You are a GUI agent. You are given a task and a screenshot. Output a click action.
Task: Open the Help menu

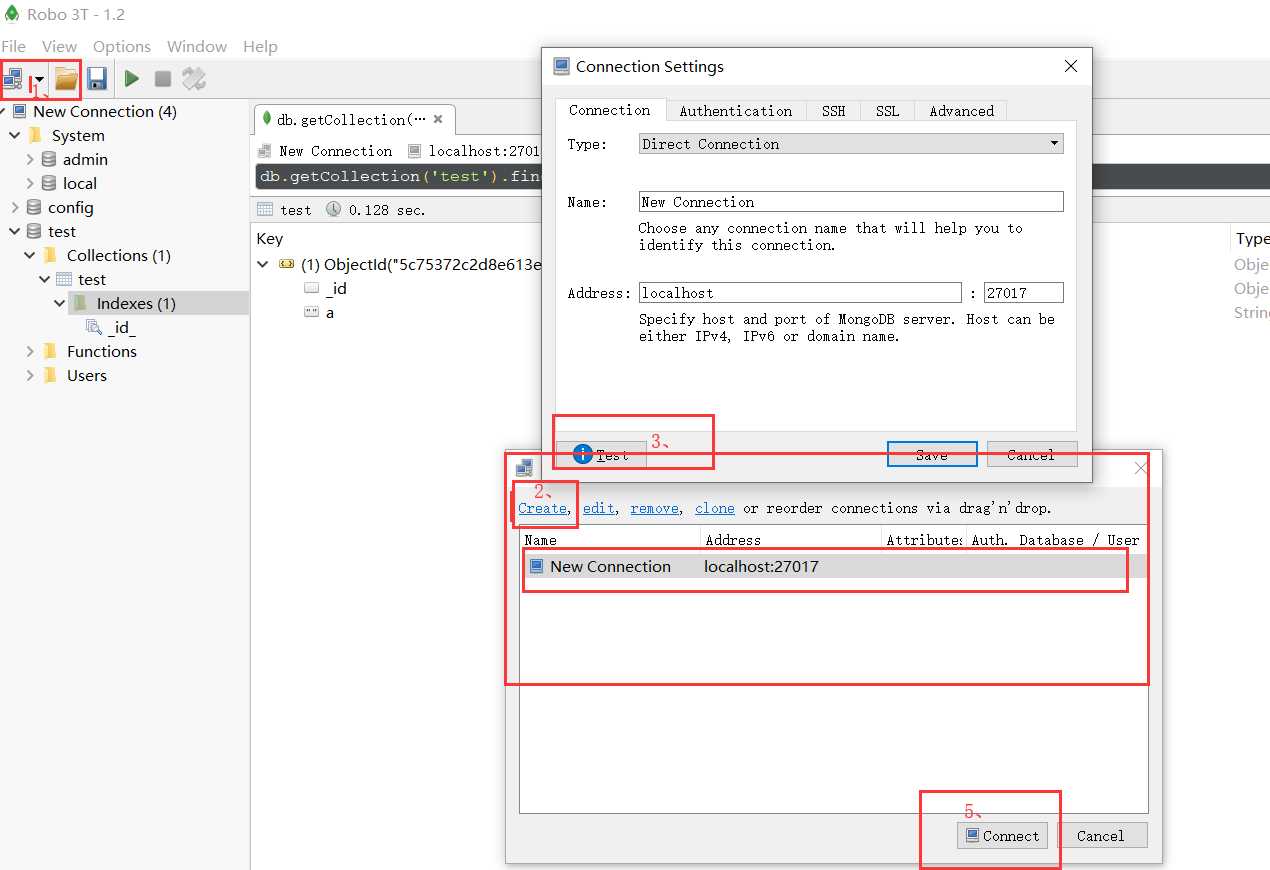click(260, 46)
